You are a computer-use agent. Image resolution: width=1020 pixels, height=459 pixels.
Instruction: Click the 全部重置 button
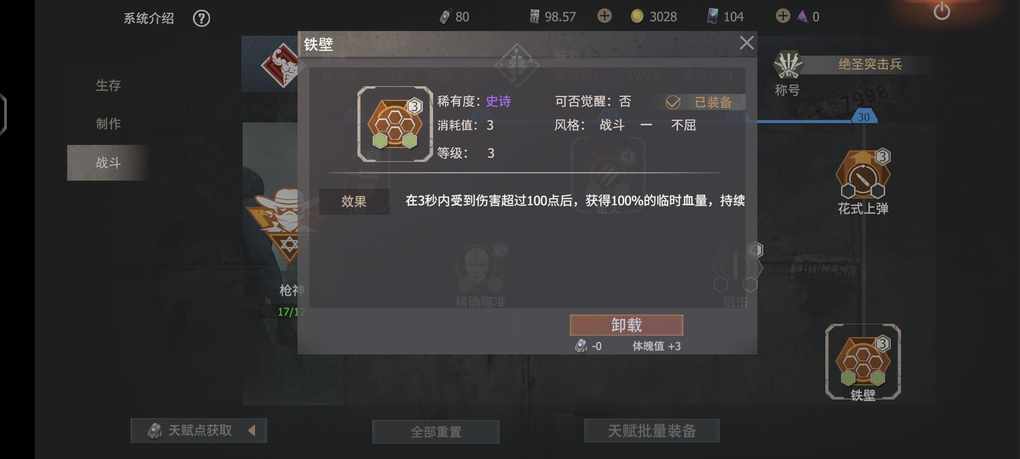click(436, 432)
